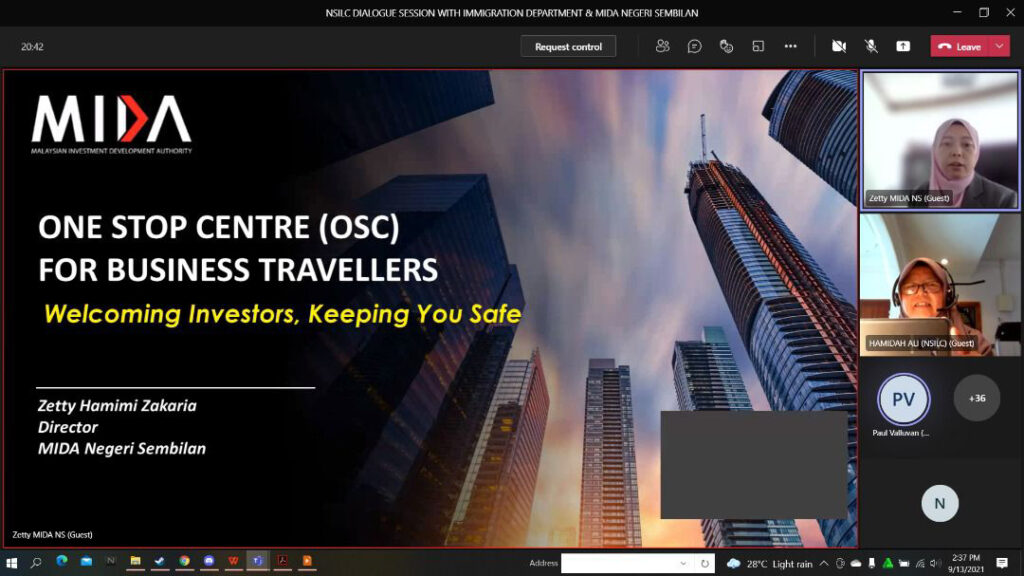Click the meeting timer 20:42
Screen dimensions: 1024x576
pos(32,47)
